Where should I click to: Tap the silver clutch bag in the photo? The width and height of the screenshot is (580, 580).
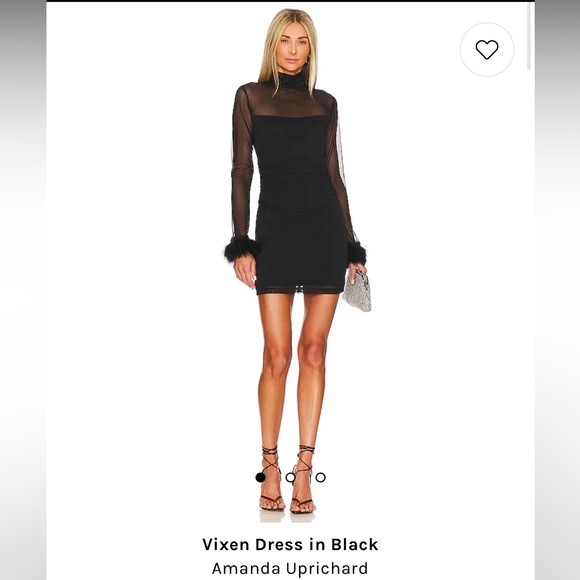(x=357, y=291)
